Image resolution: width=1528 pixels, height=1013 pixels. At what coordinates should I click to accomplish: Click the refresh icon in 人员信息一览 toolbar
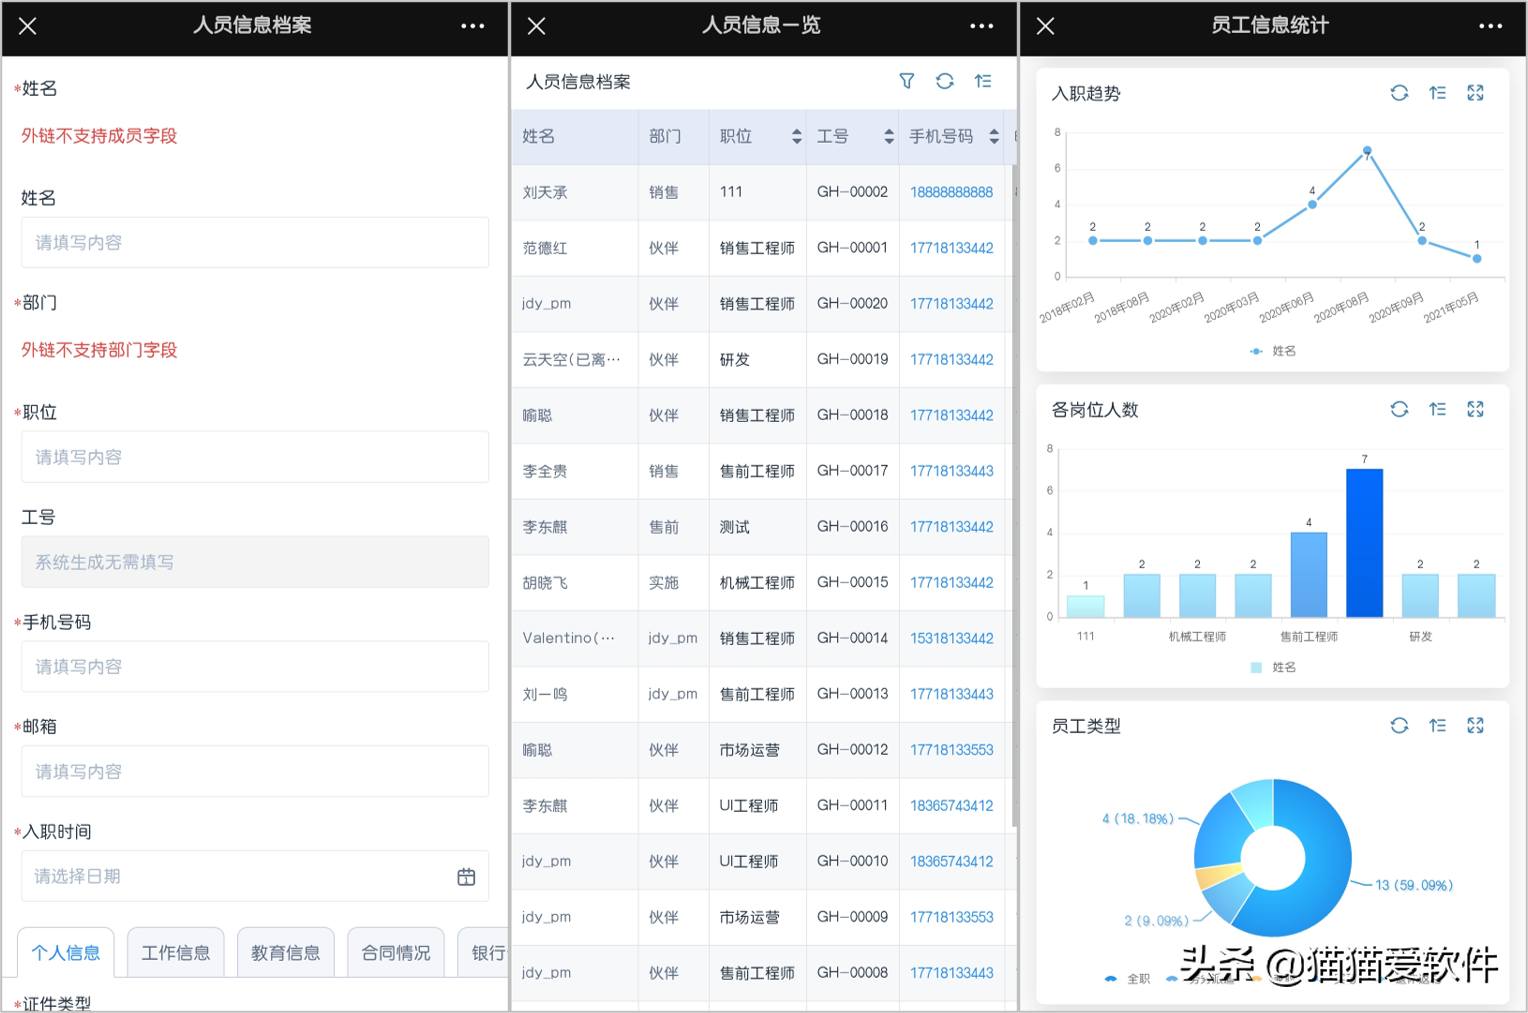coord(944,81)
